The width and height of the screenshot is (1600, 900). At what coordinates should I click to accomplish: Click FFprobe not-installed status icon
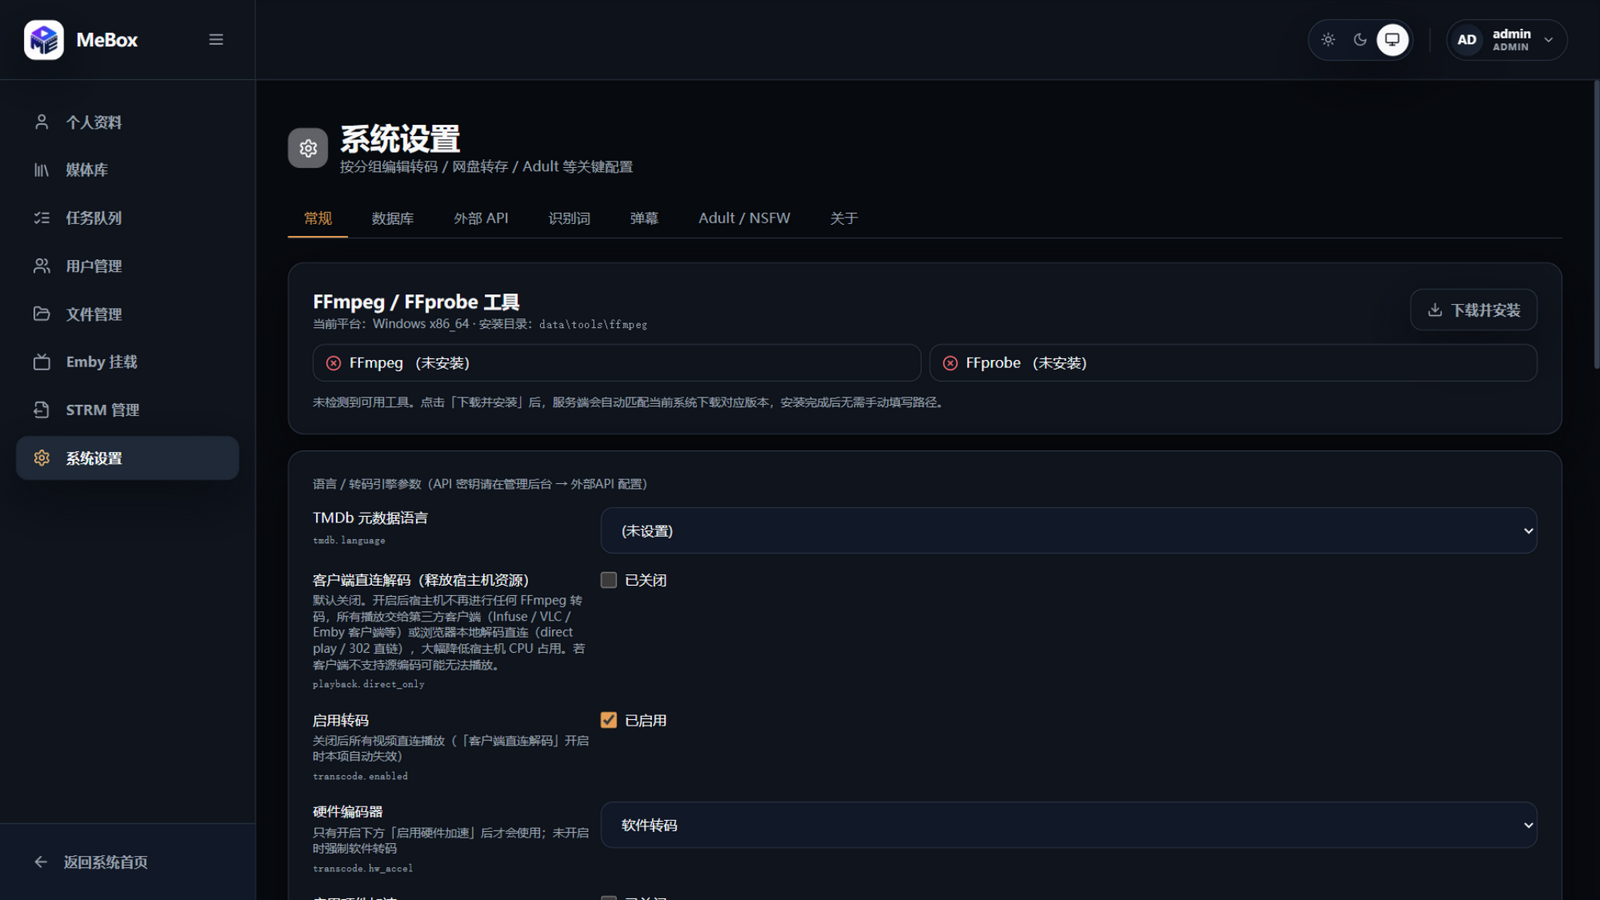click(x=950, y=363)
